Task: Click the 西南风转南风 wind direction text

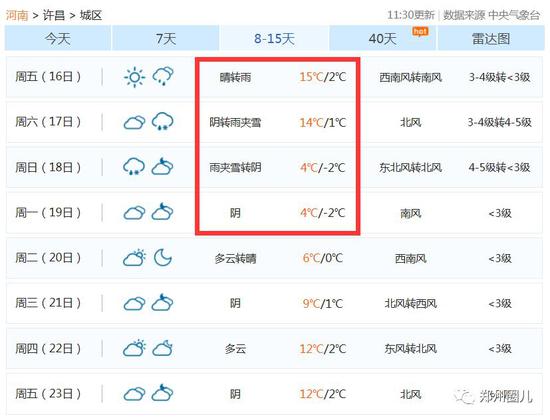Action: coord(410,77)
